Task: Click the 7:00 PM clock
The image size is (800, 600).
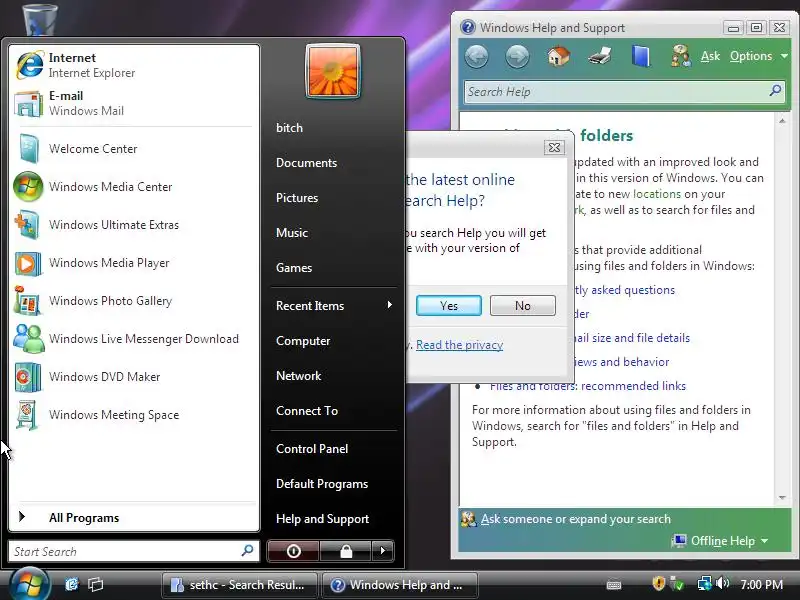Action: tap(761, 585)
